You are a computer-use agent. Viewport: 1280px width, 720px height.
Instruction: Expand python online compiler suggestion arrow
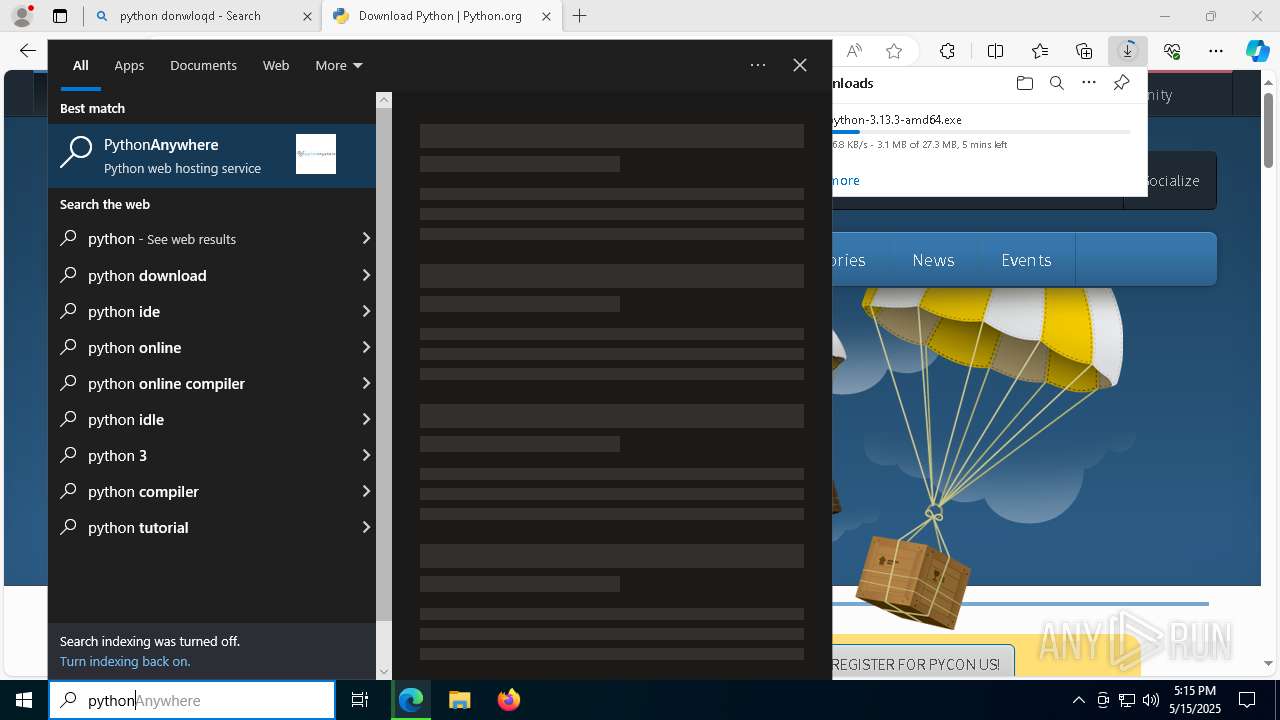pyautogui.click(x=366, y=383)
